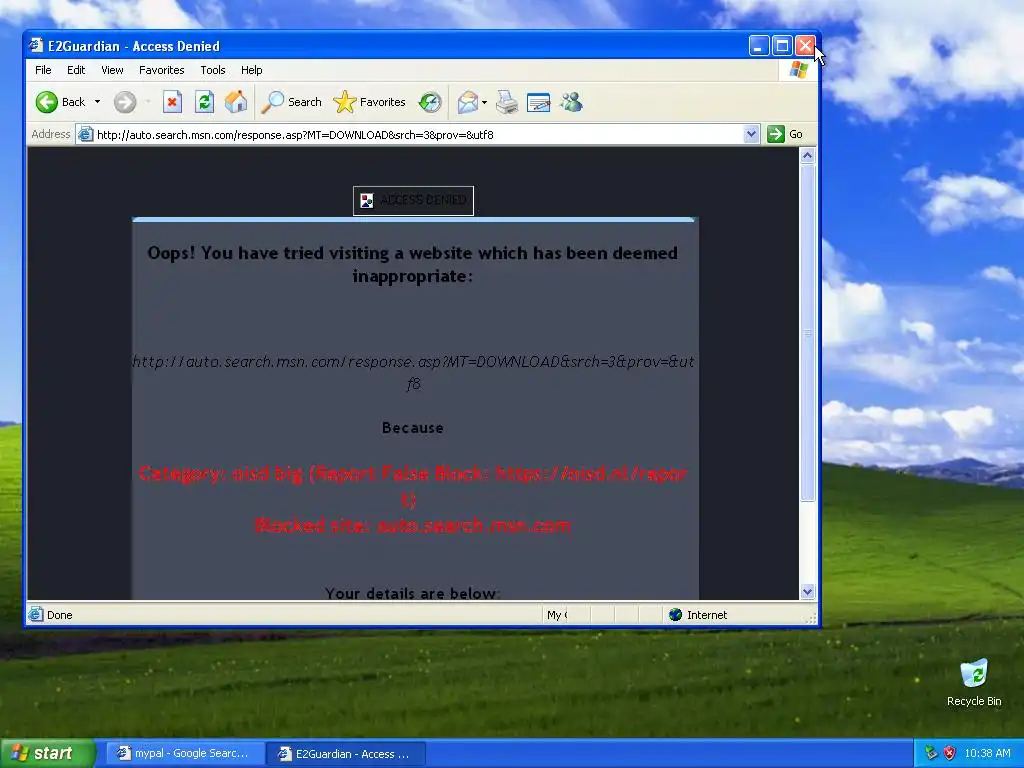Open the Help menu
Image resolution: width=1024 pixels, height=768 pixels.
pos(251,70)
